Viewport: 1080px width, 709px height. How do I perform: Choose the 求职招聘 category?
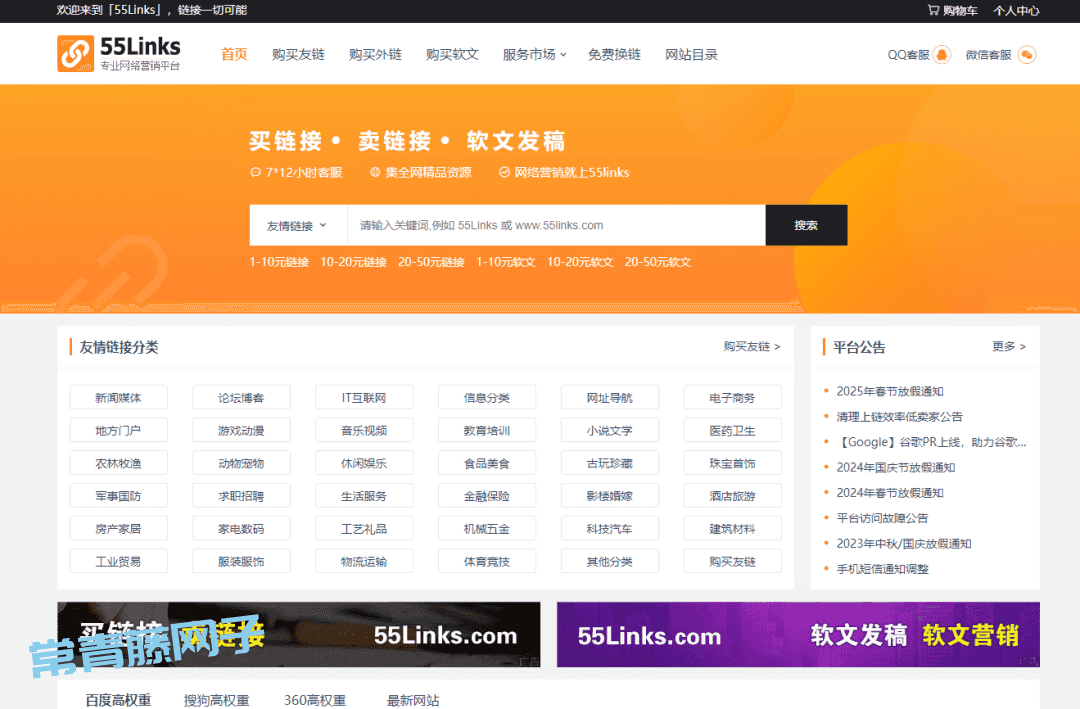(241, 496)
